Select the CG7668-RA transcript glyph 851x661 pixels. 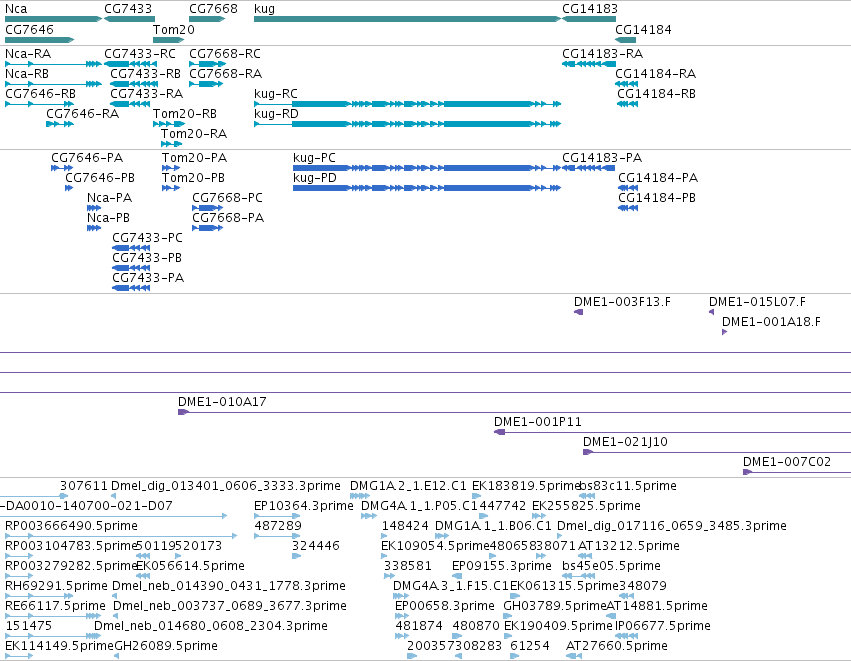[x=206, y=84]
